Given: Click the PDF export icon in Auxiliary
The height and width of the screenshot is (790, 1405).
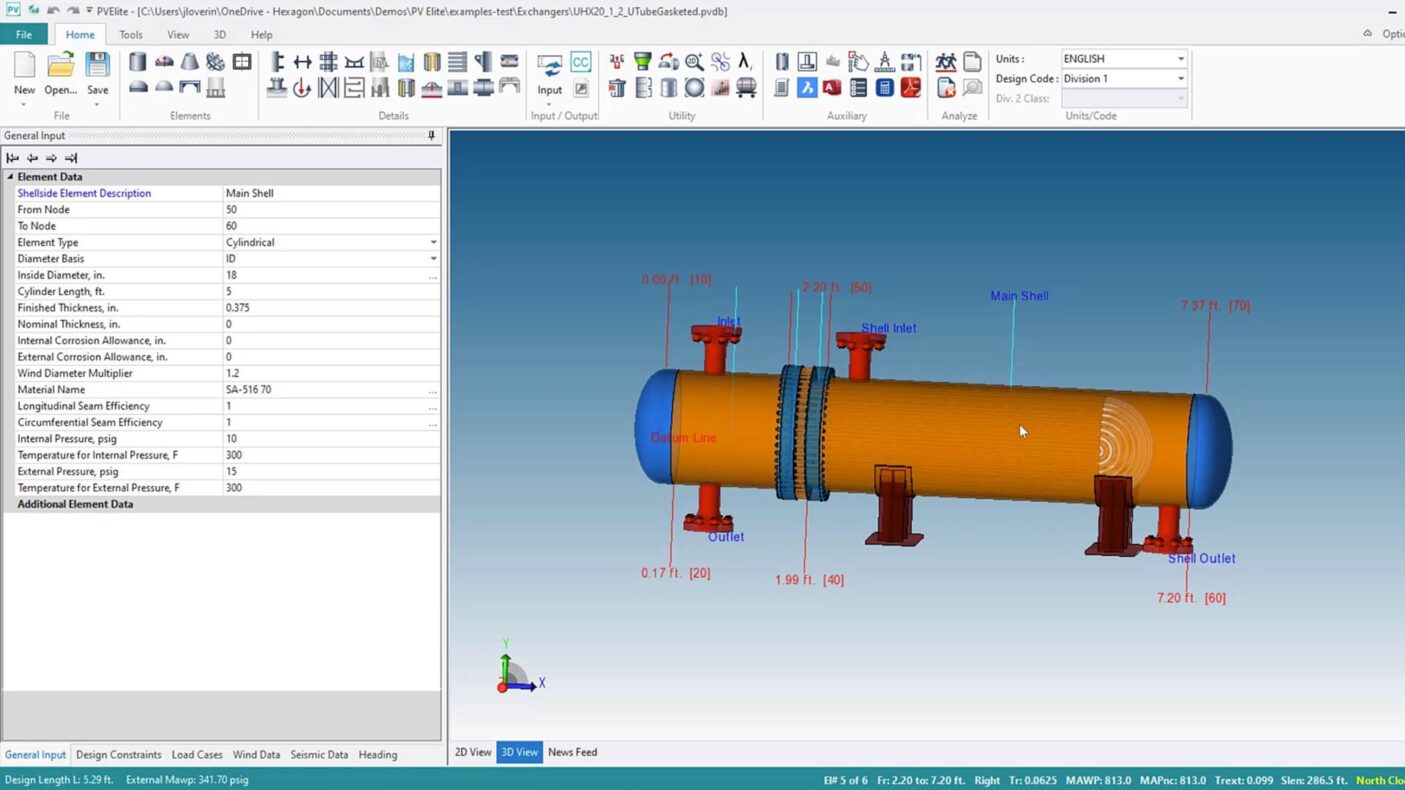Looking at the screenshot, I should [x=910, y=88].
